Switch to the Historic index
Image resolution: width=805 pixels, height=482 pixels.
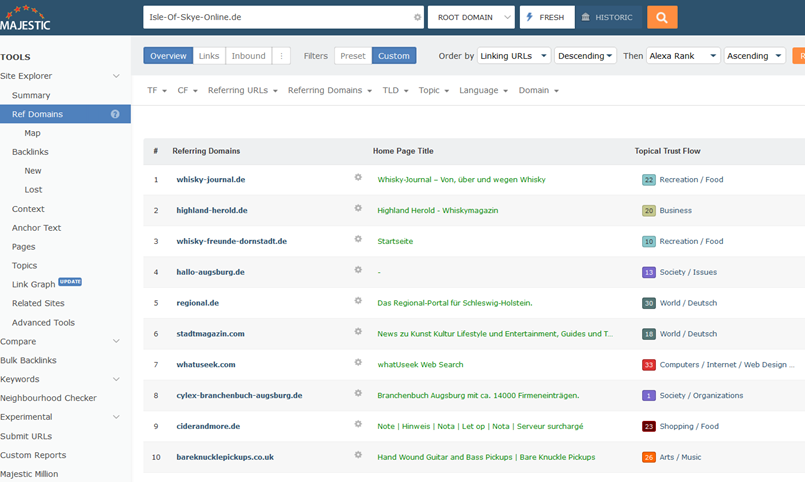tap(607, 17)
